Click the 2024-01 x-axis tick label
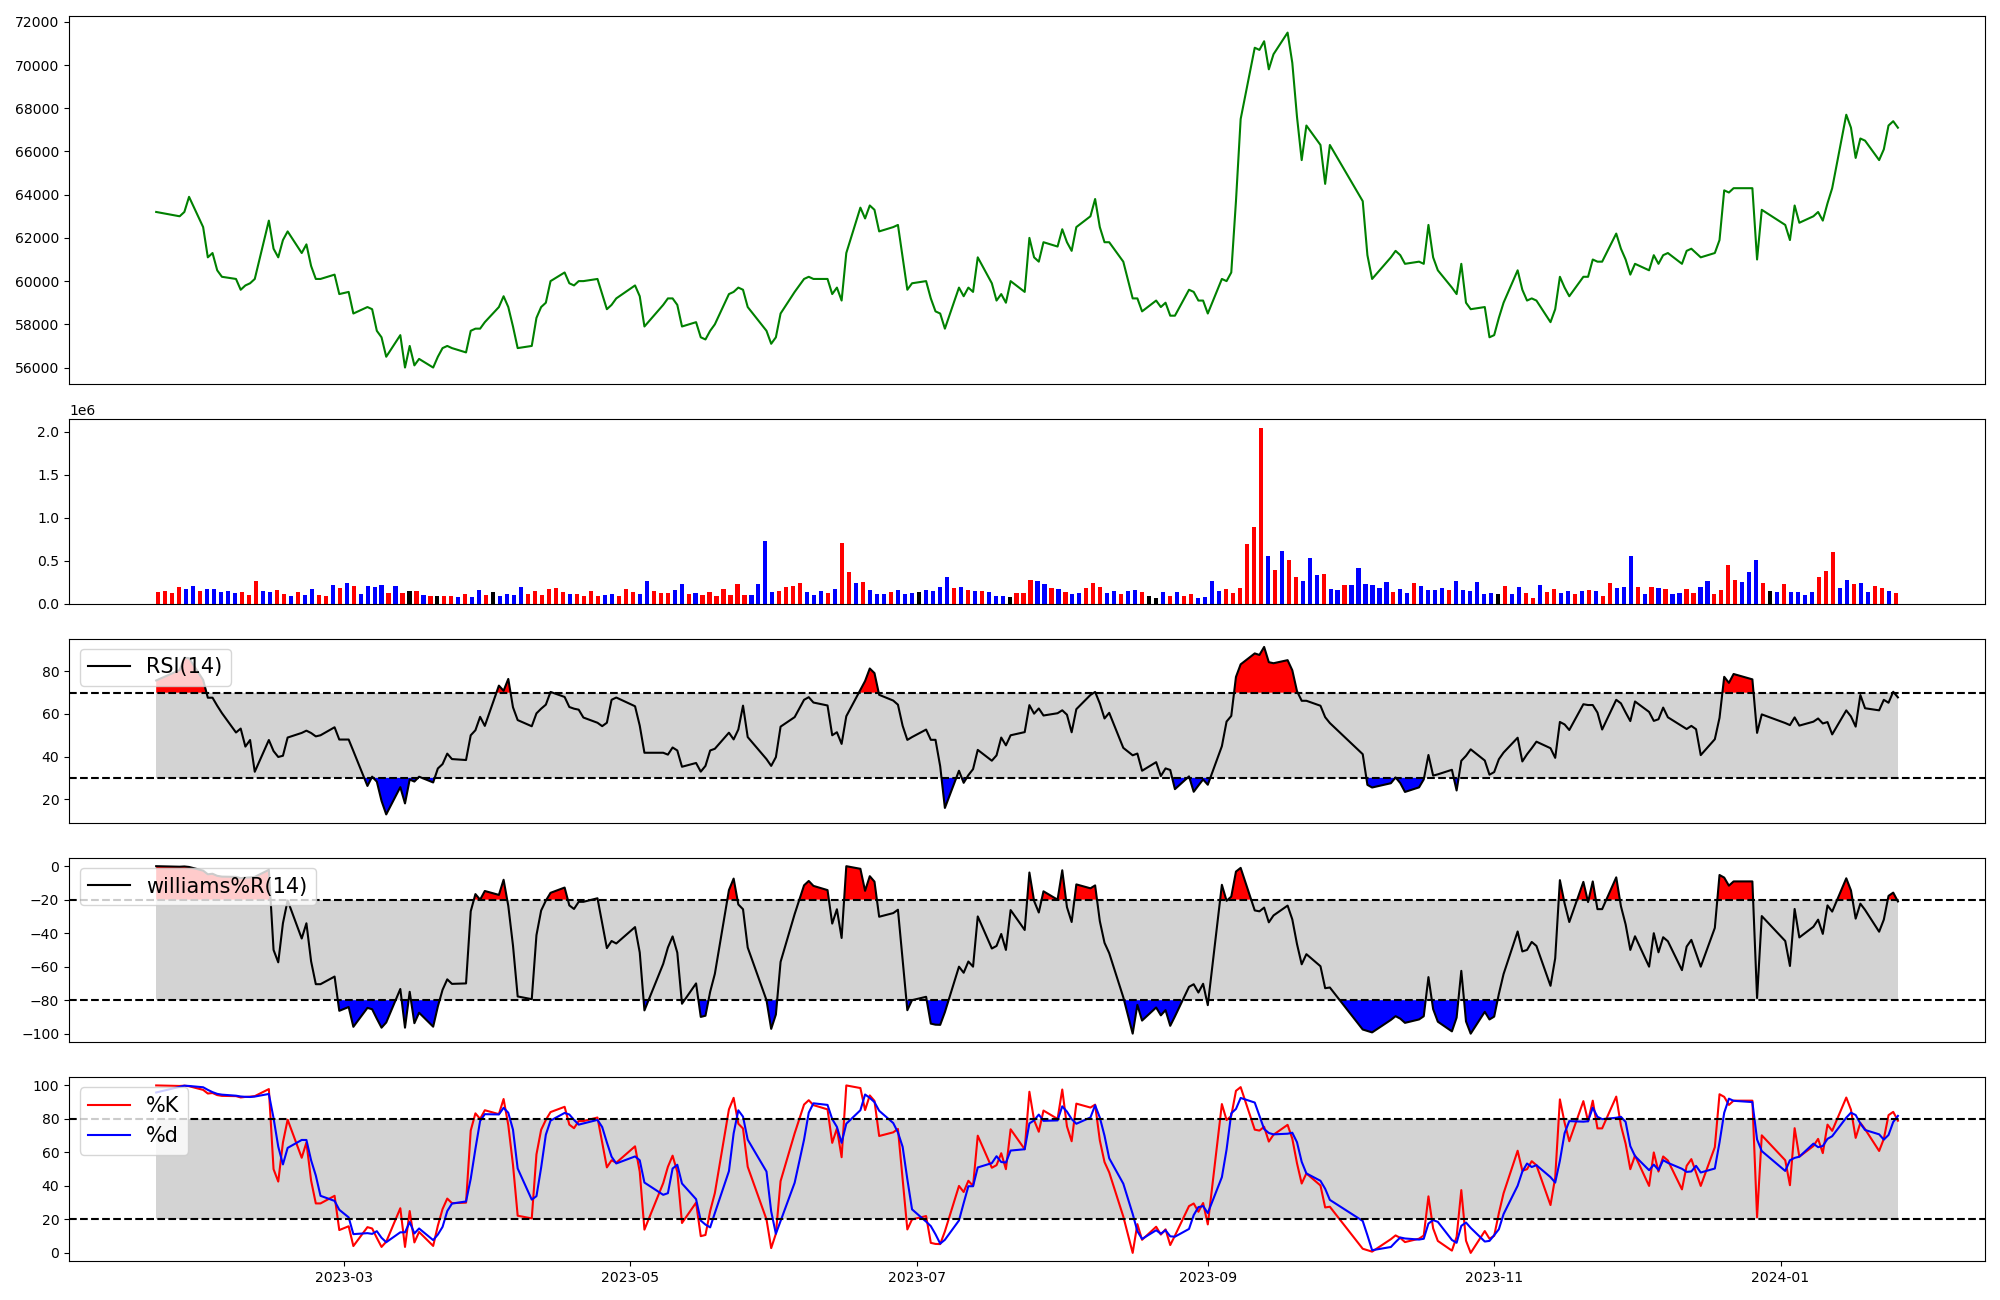 pos(1781,1277)
